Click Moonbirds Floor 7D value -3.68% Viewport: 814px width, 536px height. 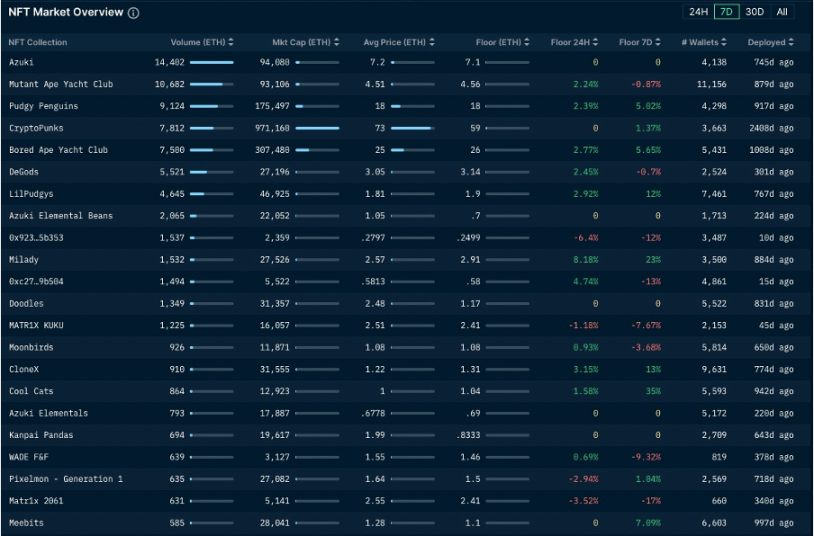tap(646, 347)
